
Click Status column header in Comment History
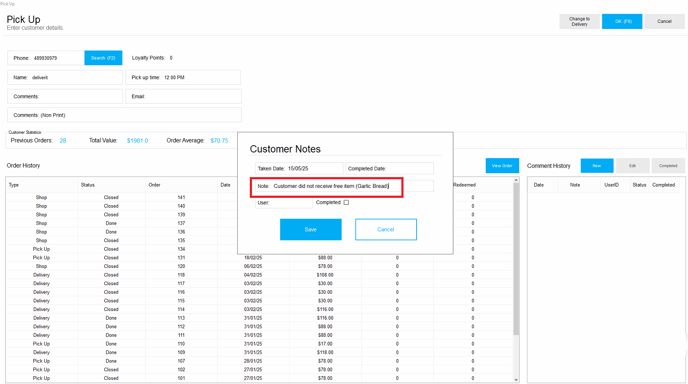coord(639,185)
